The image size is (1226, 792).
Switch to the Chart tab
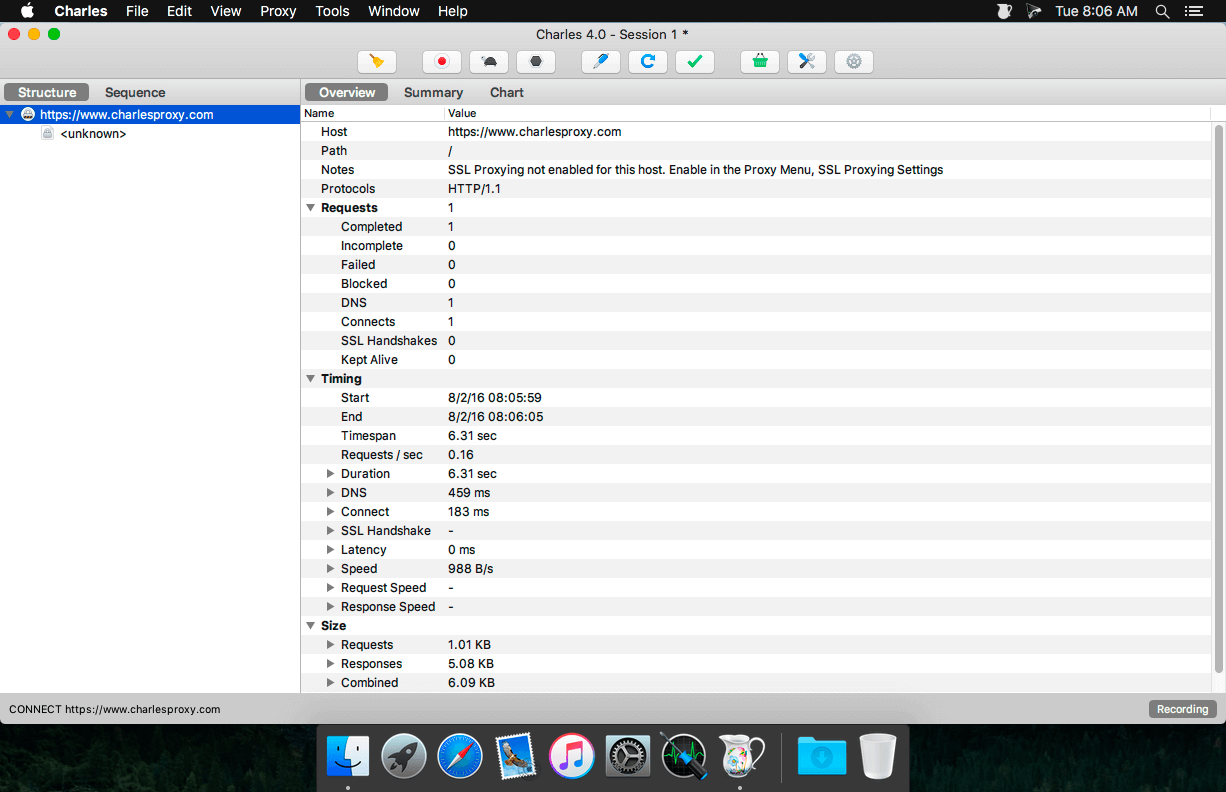tap(506, 92)
